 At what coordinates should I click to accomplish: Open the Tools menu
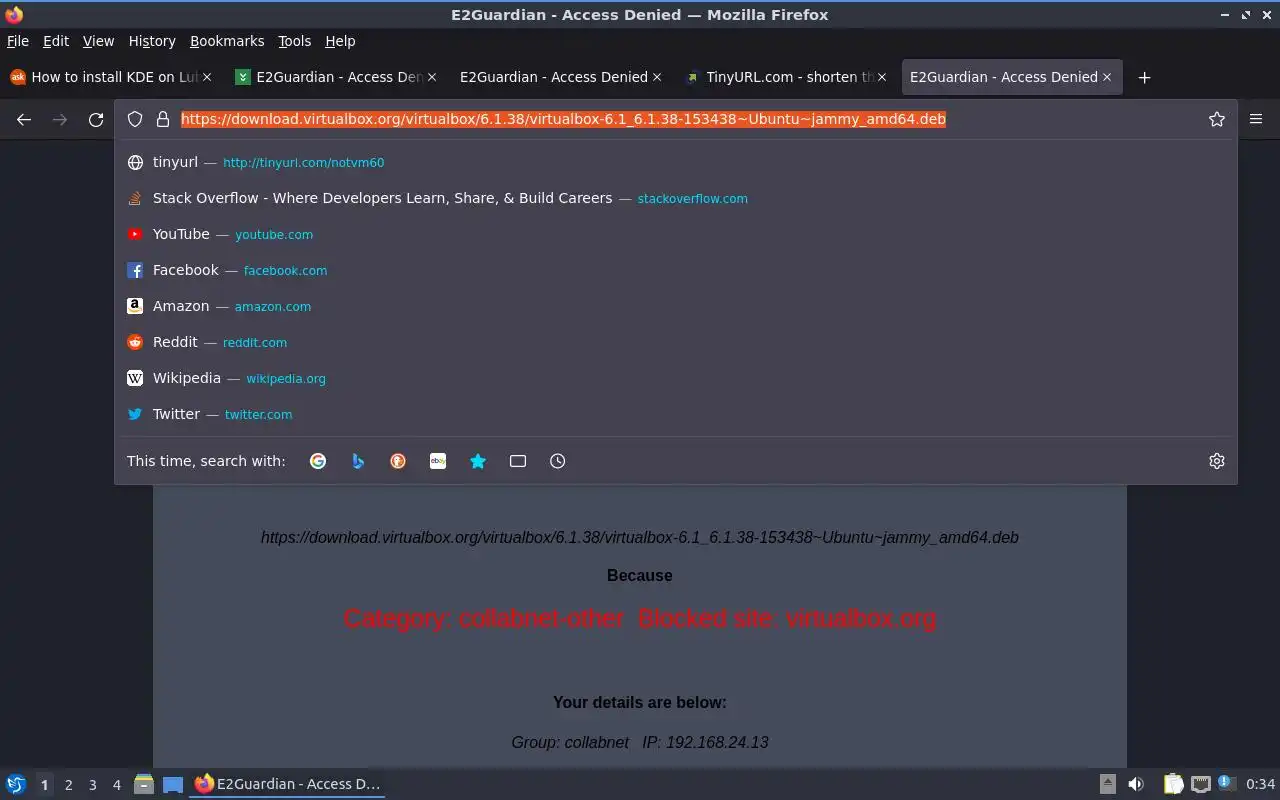coord(295,41)
